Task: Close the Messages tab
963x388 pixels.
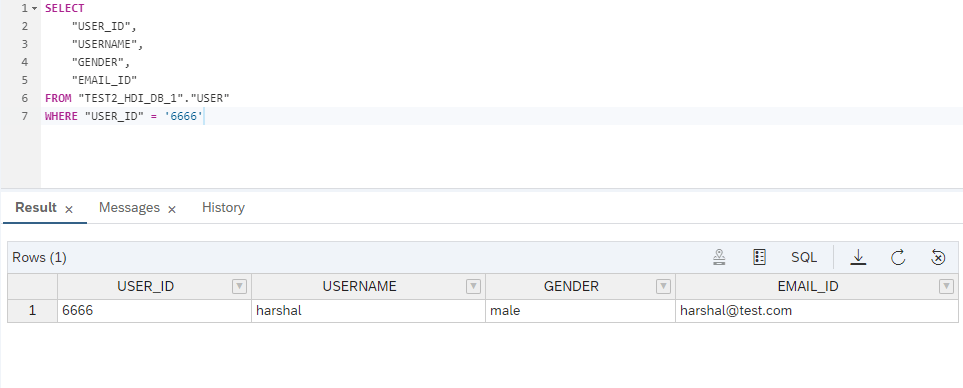Action: [172, 209]
